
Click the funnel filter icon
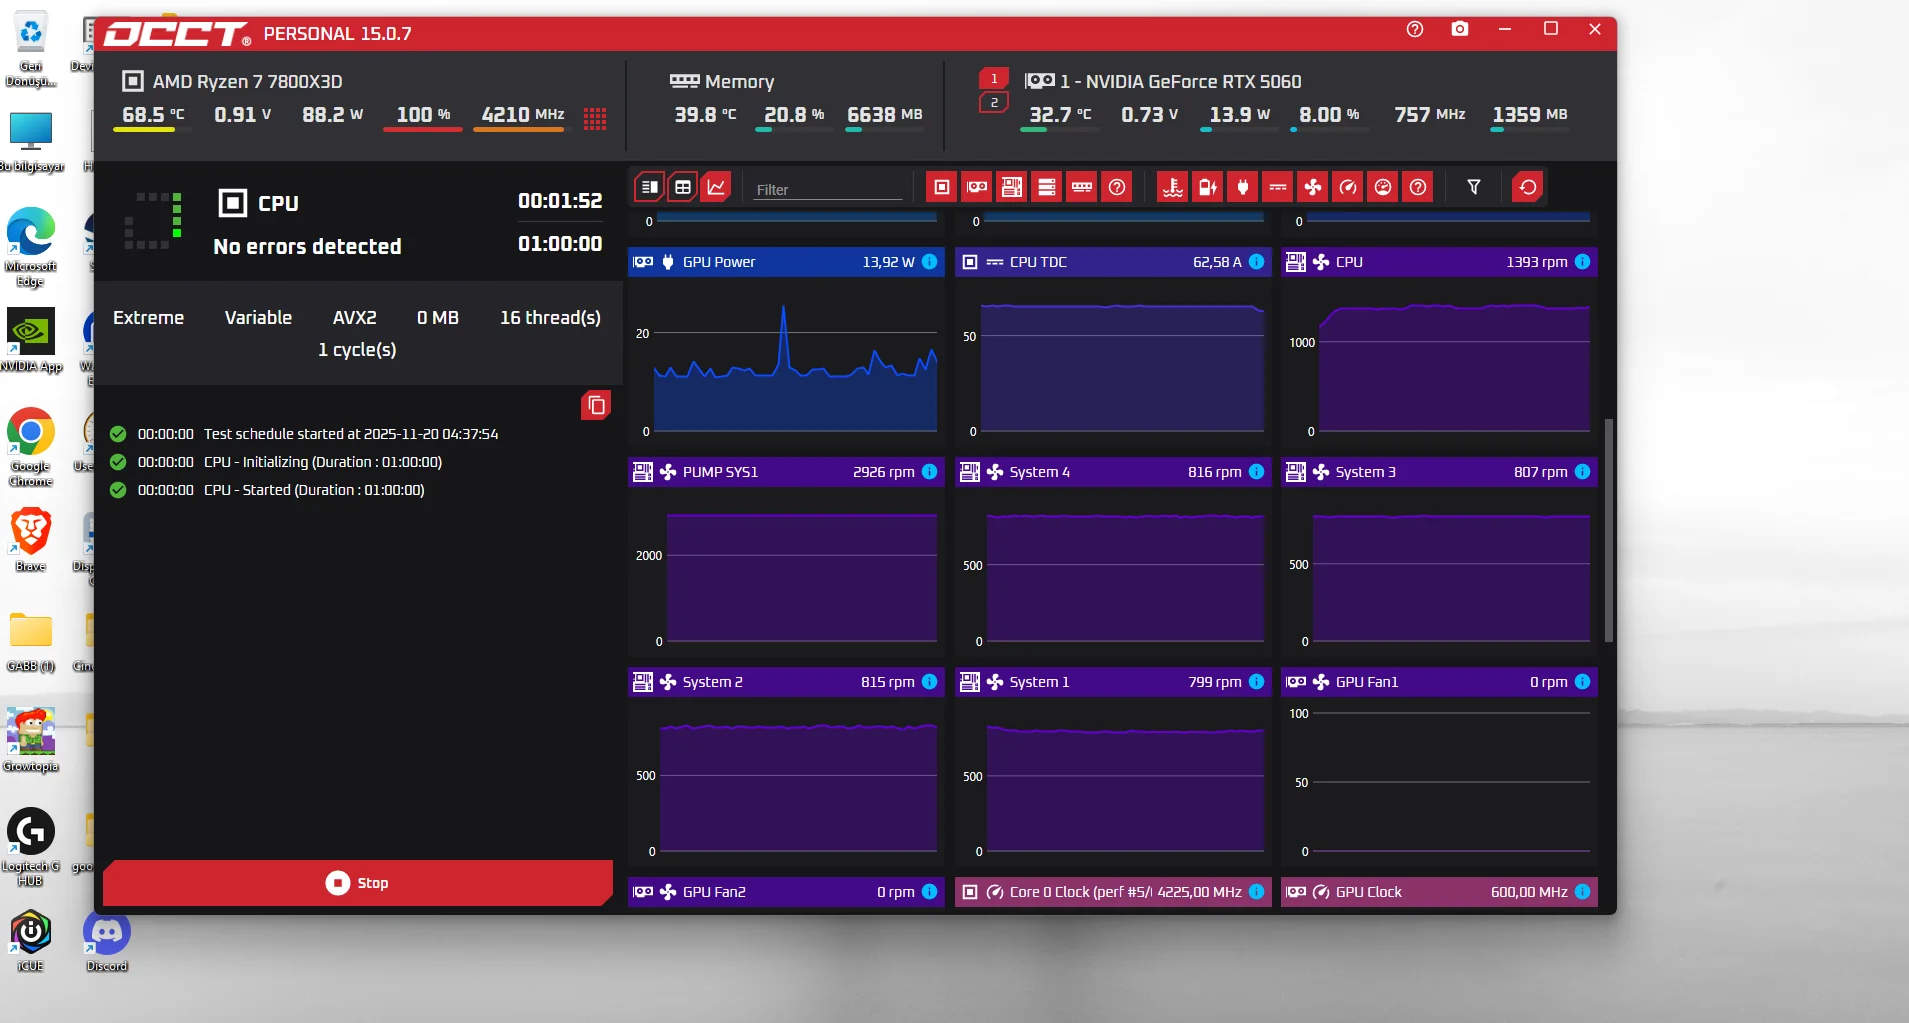tap(1474, 187)
